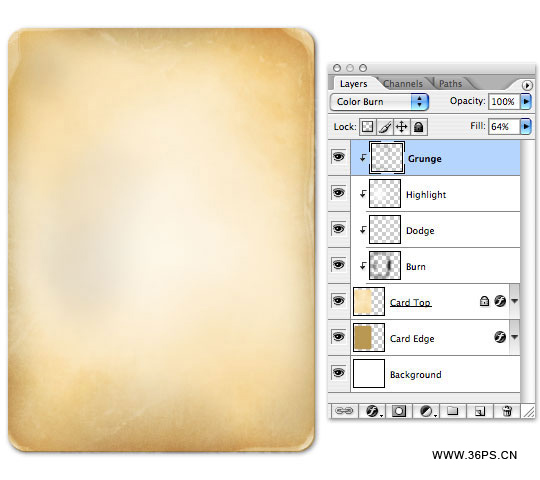Click the Layers panel scrollbar
This screenshot has width=540, height=480.
click(526, 271)
